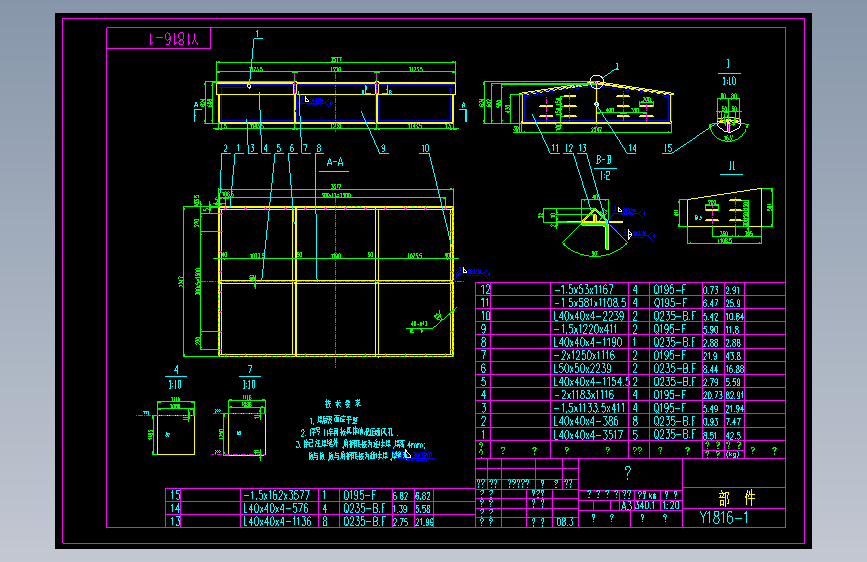Select the "1:20" scale value in title block
Viewport: 867px width, 562px height.
tap(671, 506)
